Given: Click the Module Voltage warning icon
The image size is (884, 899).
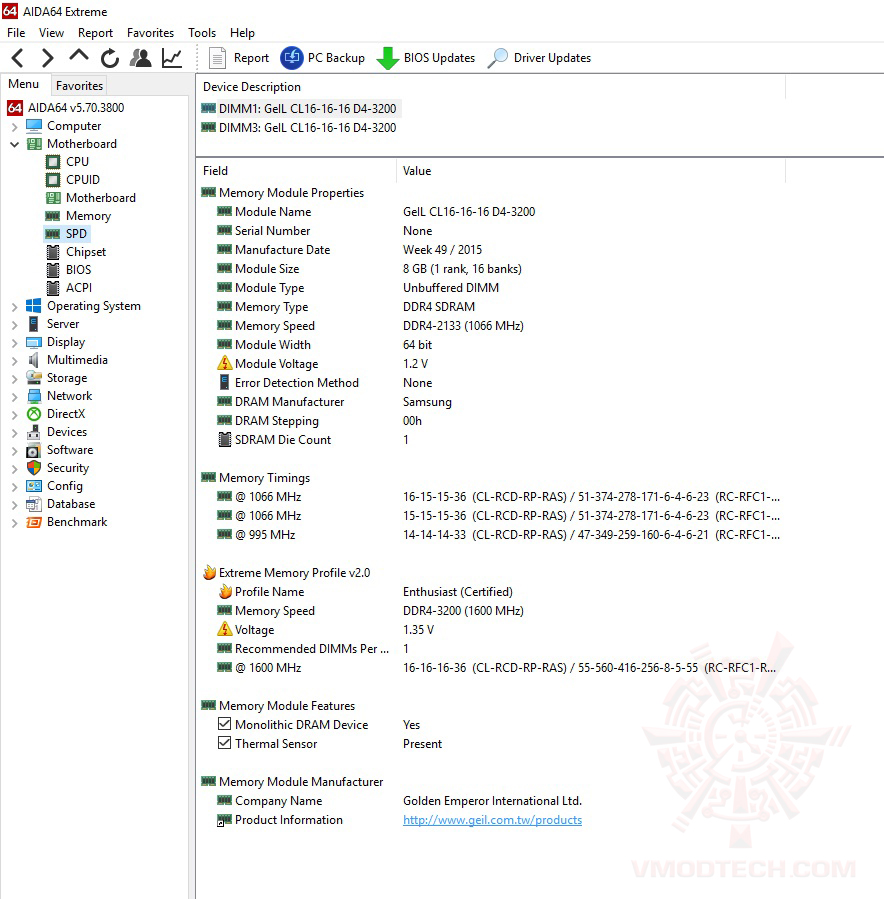Looking at the screenshot, I should point(225,363).
